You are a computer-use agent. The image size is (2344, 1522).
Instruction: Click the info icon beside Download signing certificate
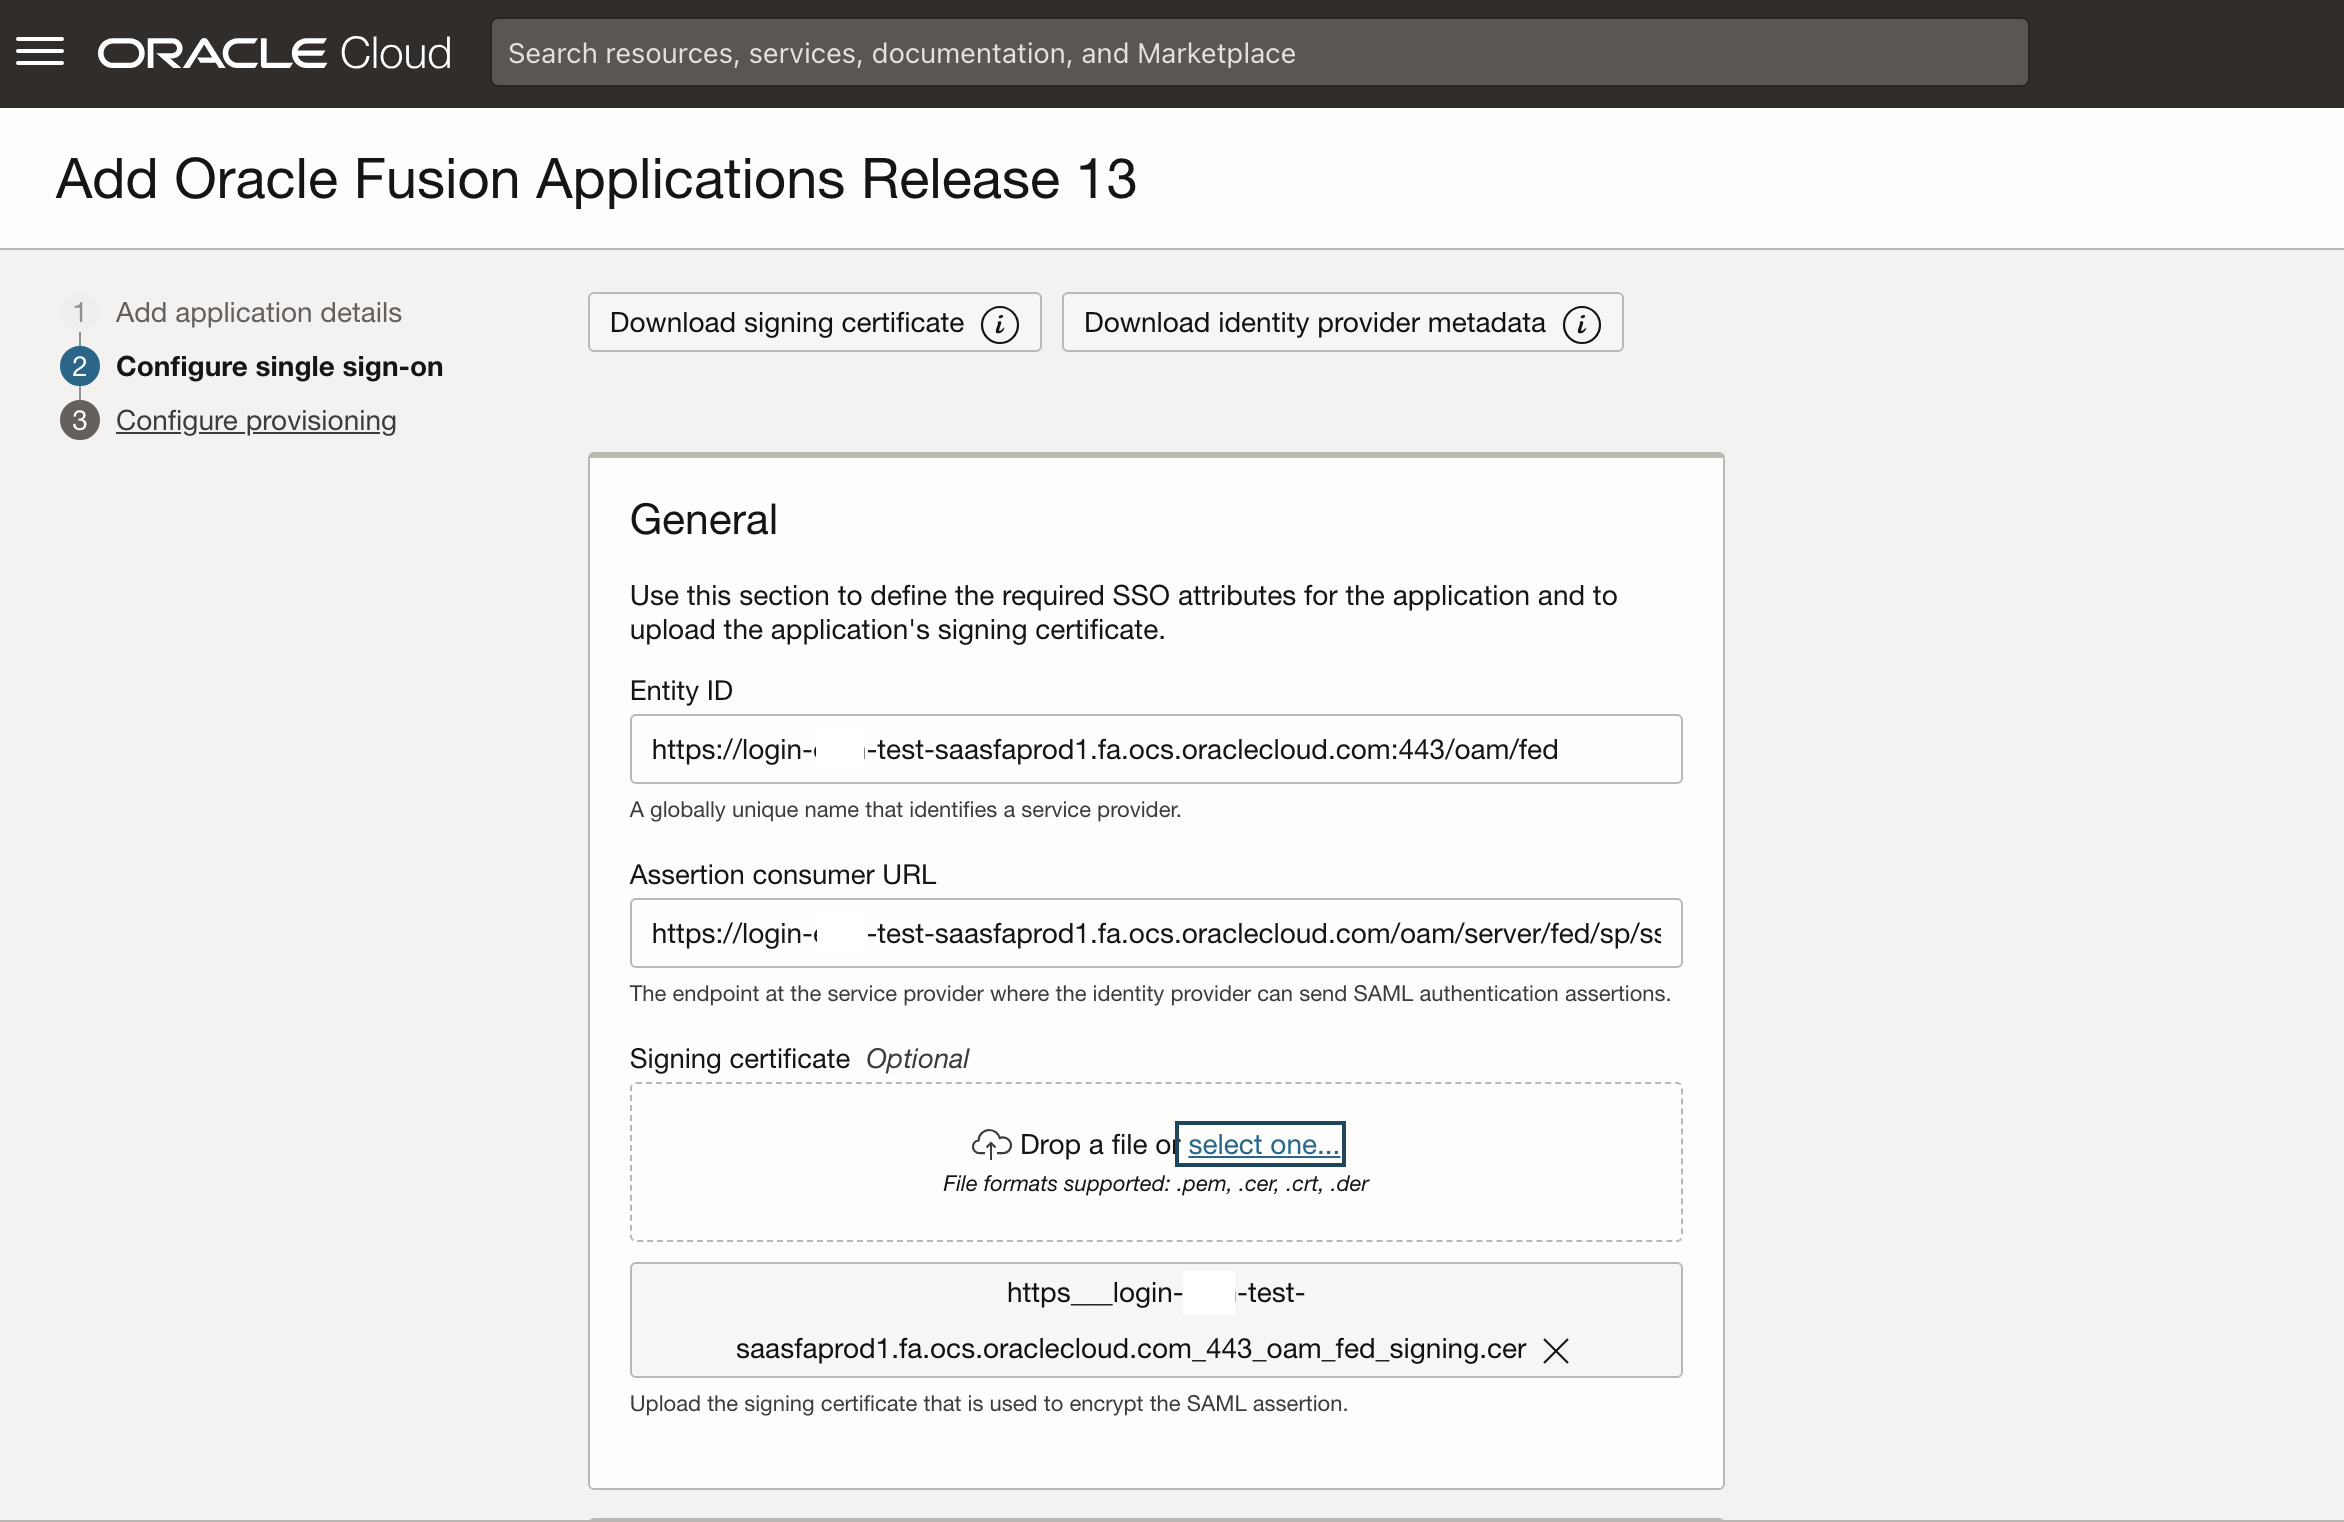pos(999,324)
